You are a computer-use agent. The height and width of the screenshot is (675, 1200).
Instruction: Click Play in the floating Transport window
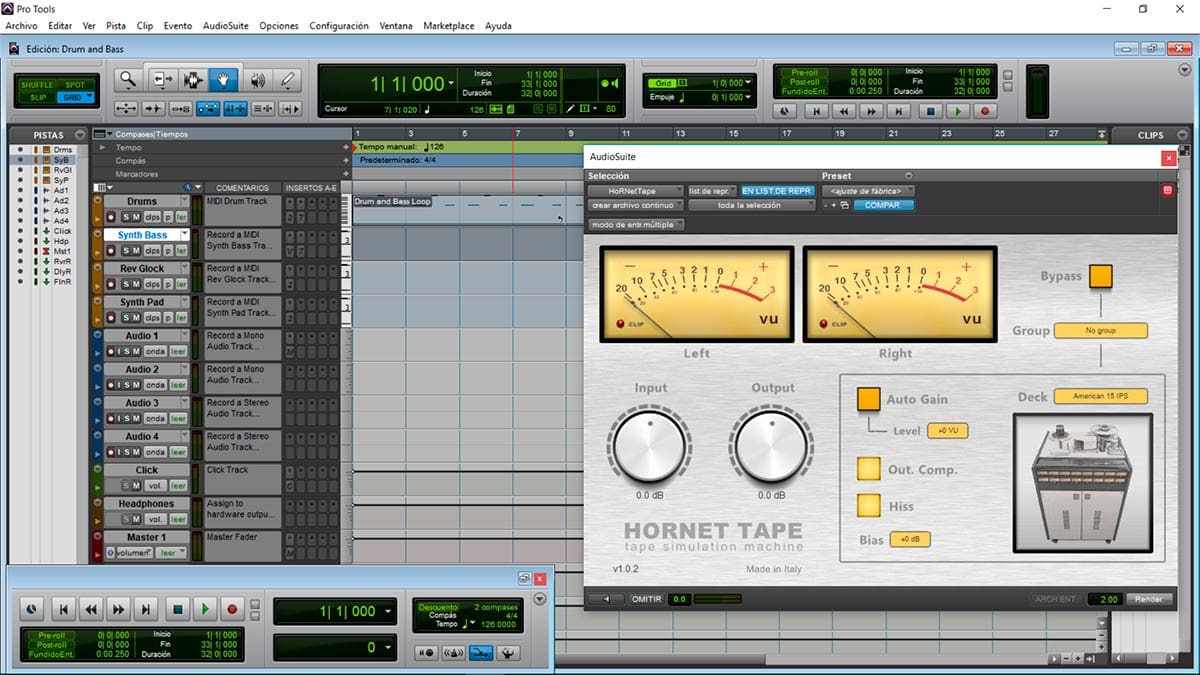tap(204, 608)
